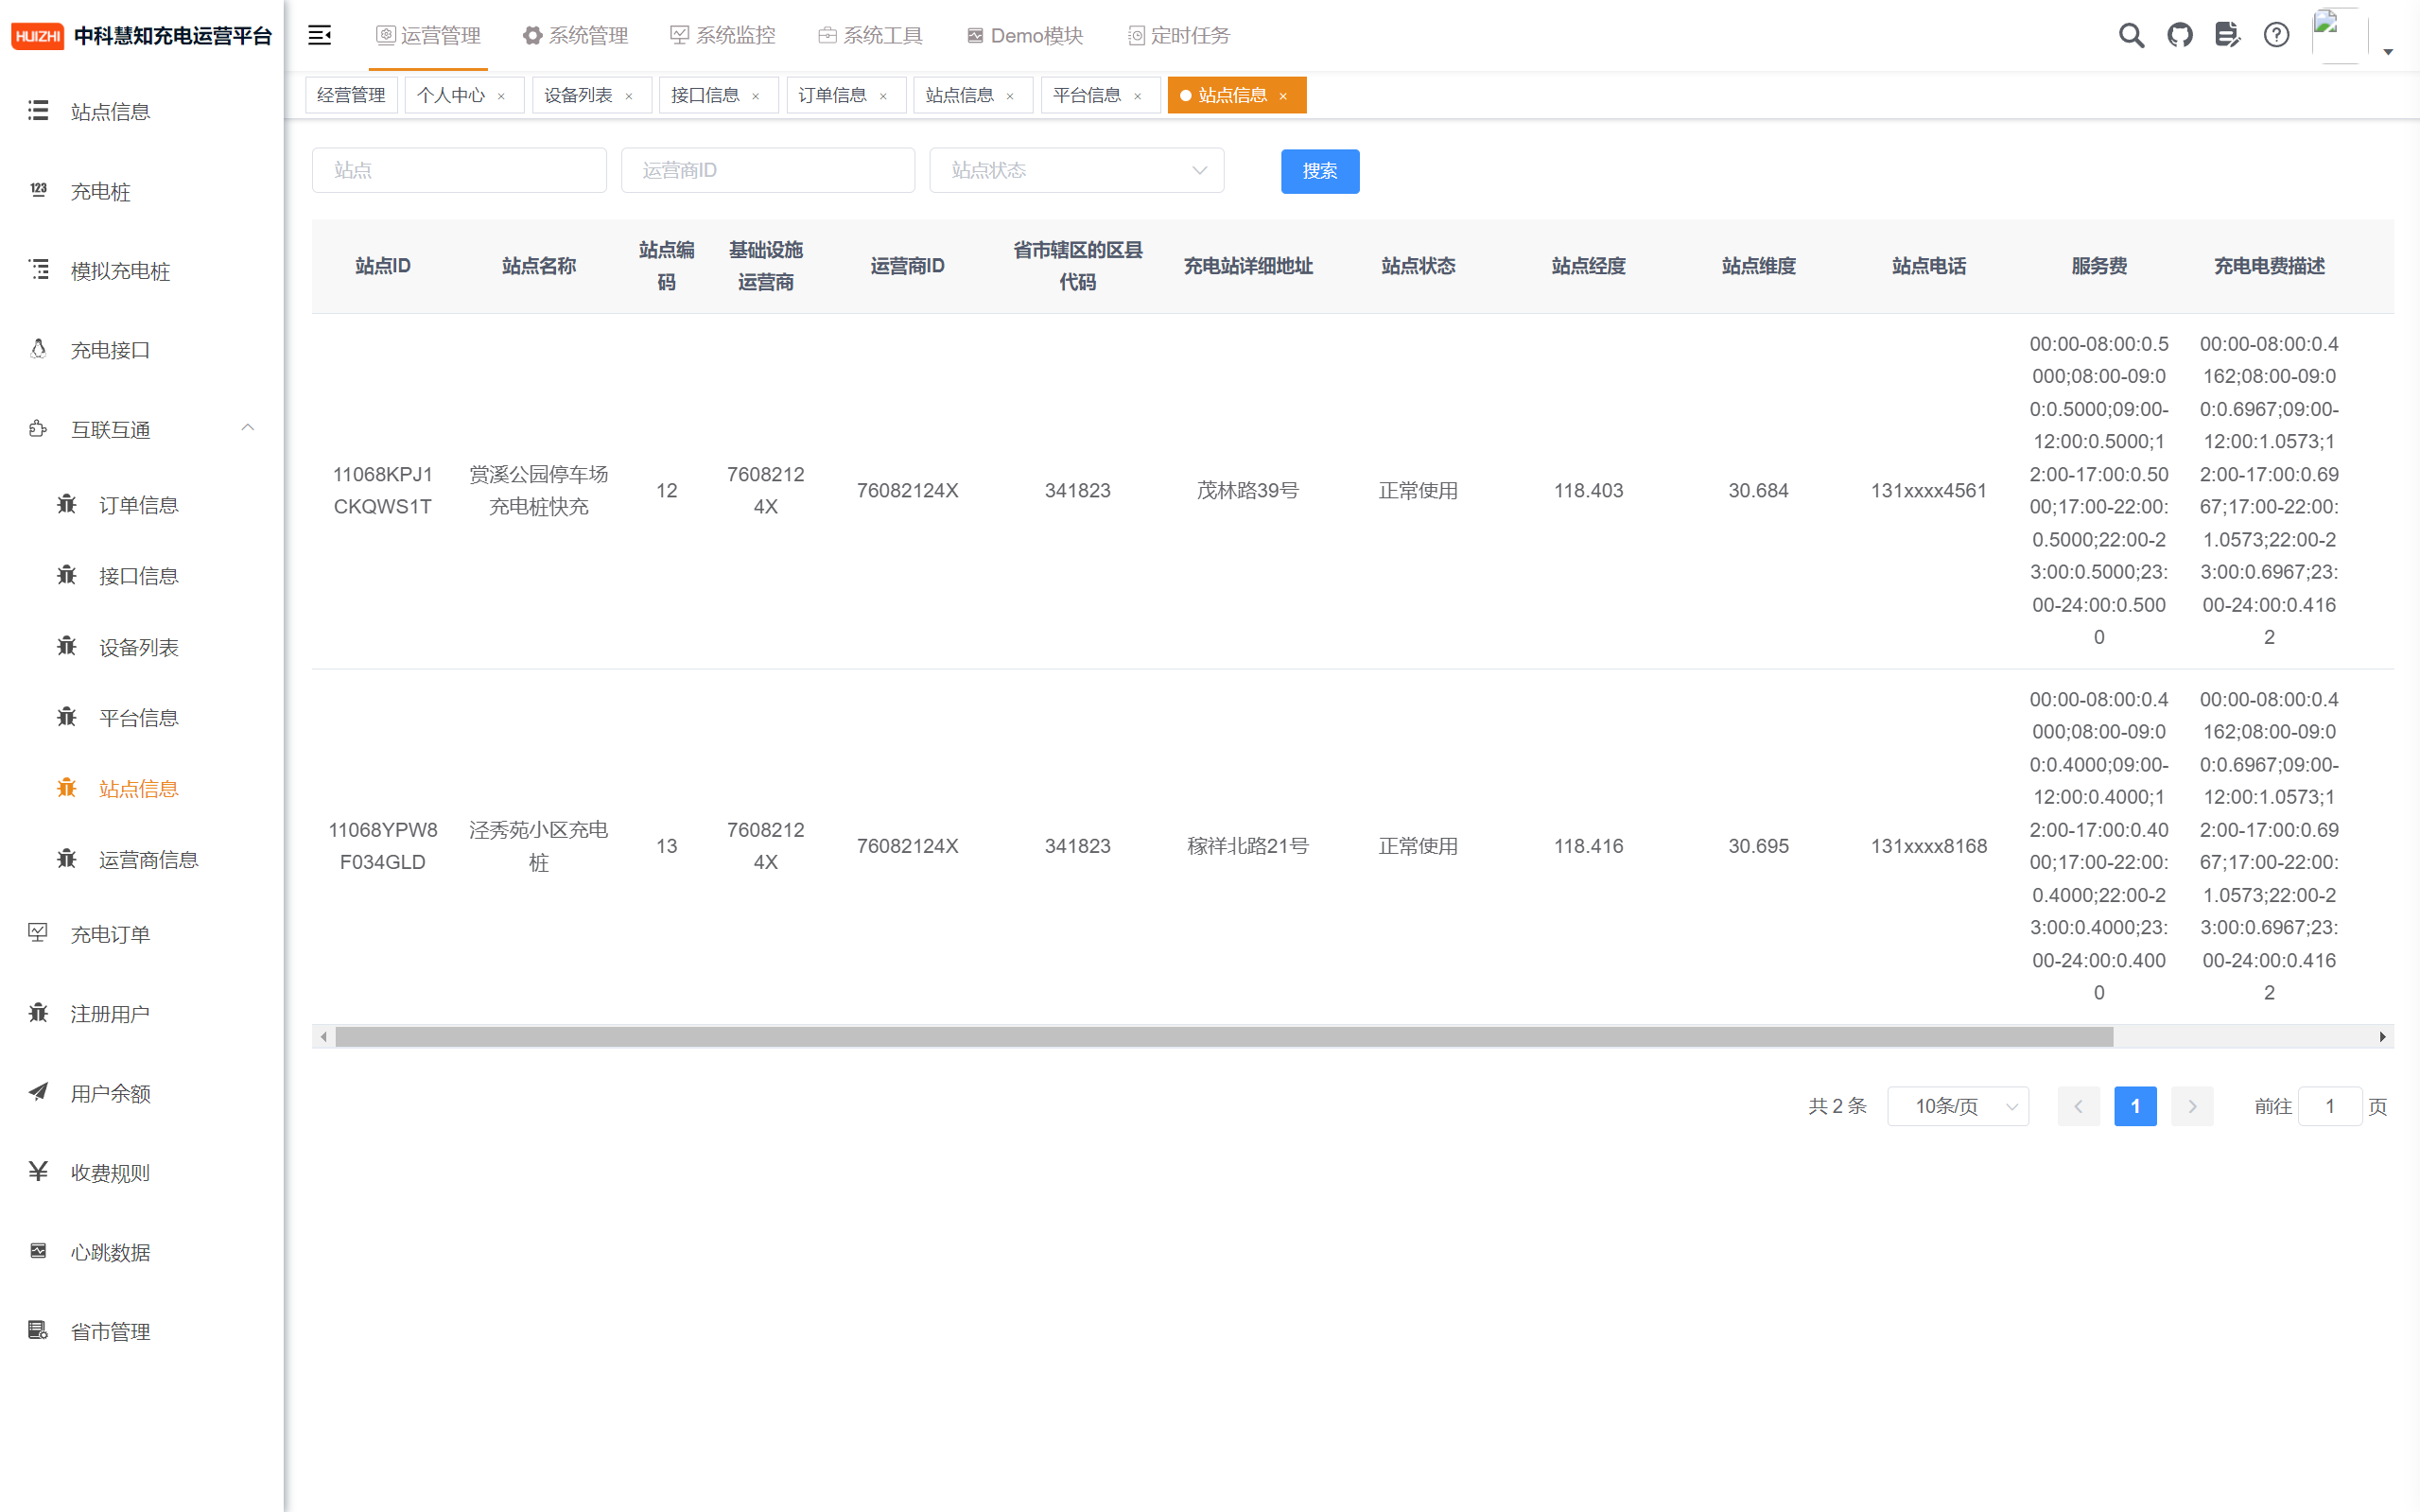The width and height of the screenshot is (2420, 1512).
Task: Click the 注册用户 bug icon
Action: tap(38, 1013)
